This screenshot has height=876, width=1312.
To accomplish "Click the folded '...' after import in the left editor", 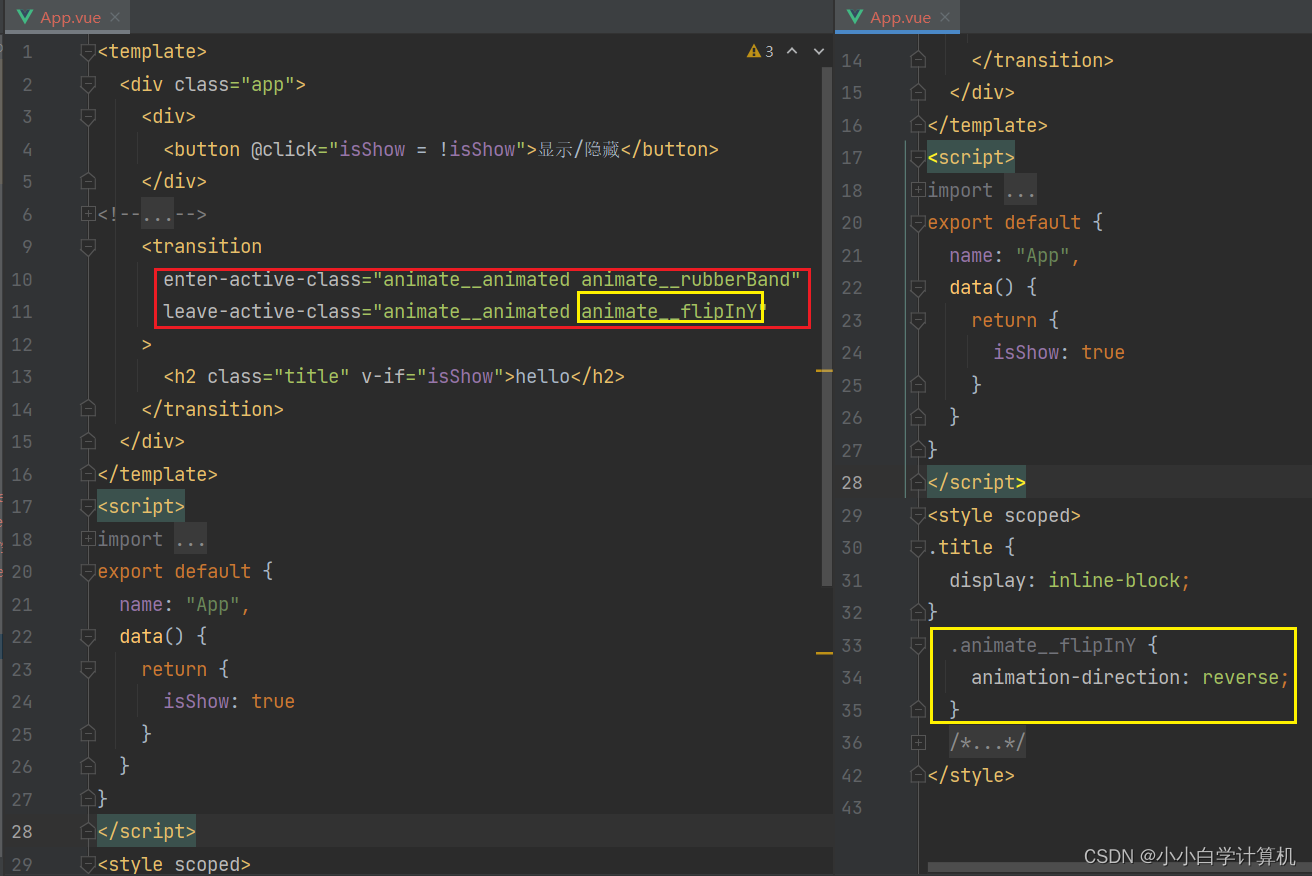I will [x=190, y=539].
